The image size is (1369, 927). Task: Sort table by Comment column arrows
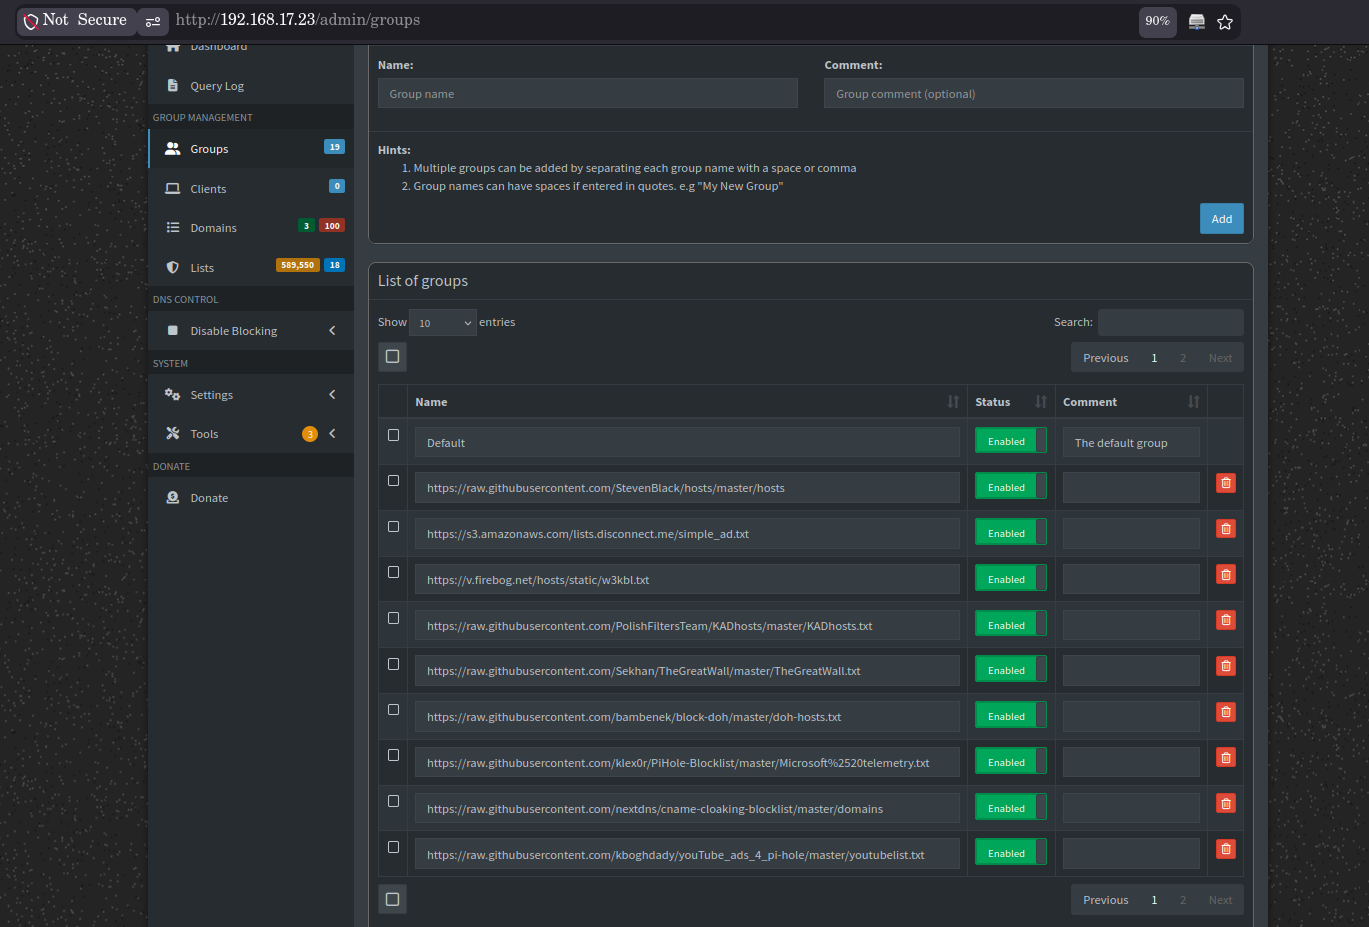click(1193, 402)
